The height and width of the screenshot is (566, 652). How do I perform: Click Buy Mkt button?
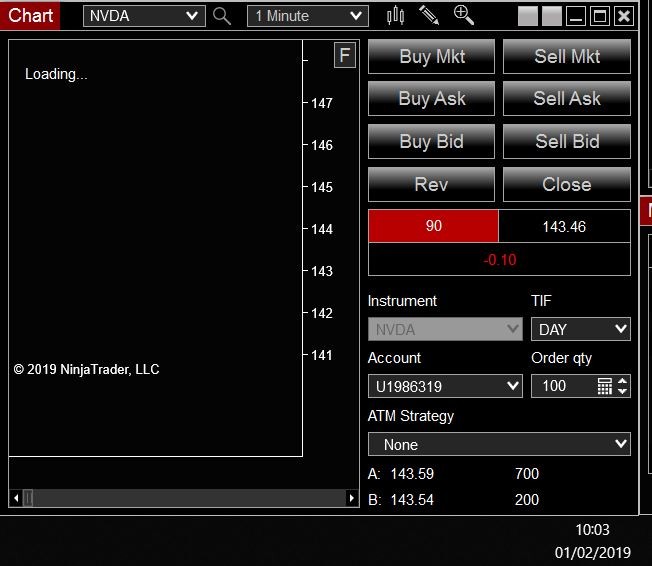pos(431,57)
